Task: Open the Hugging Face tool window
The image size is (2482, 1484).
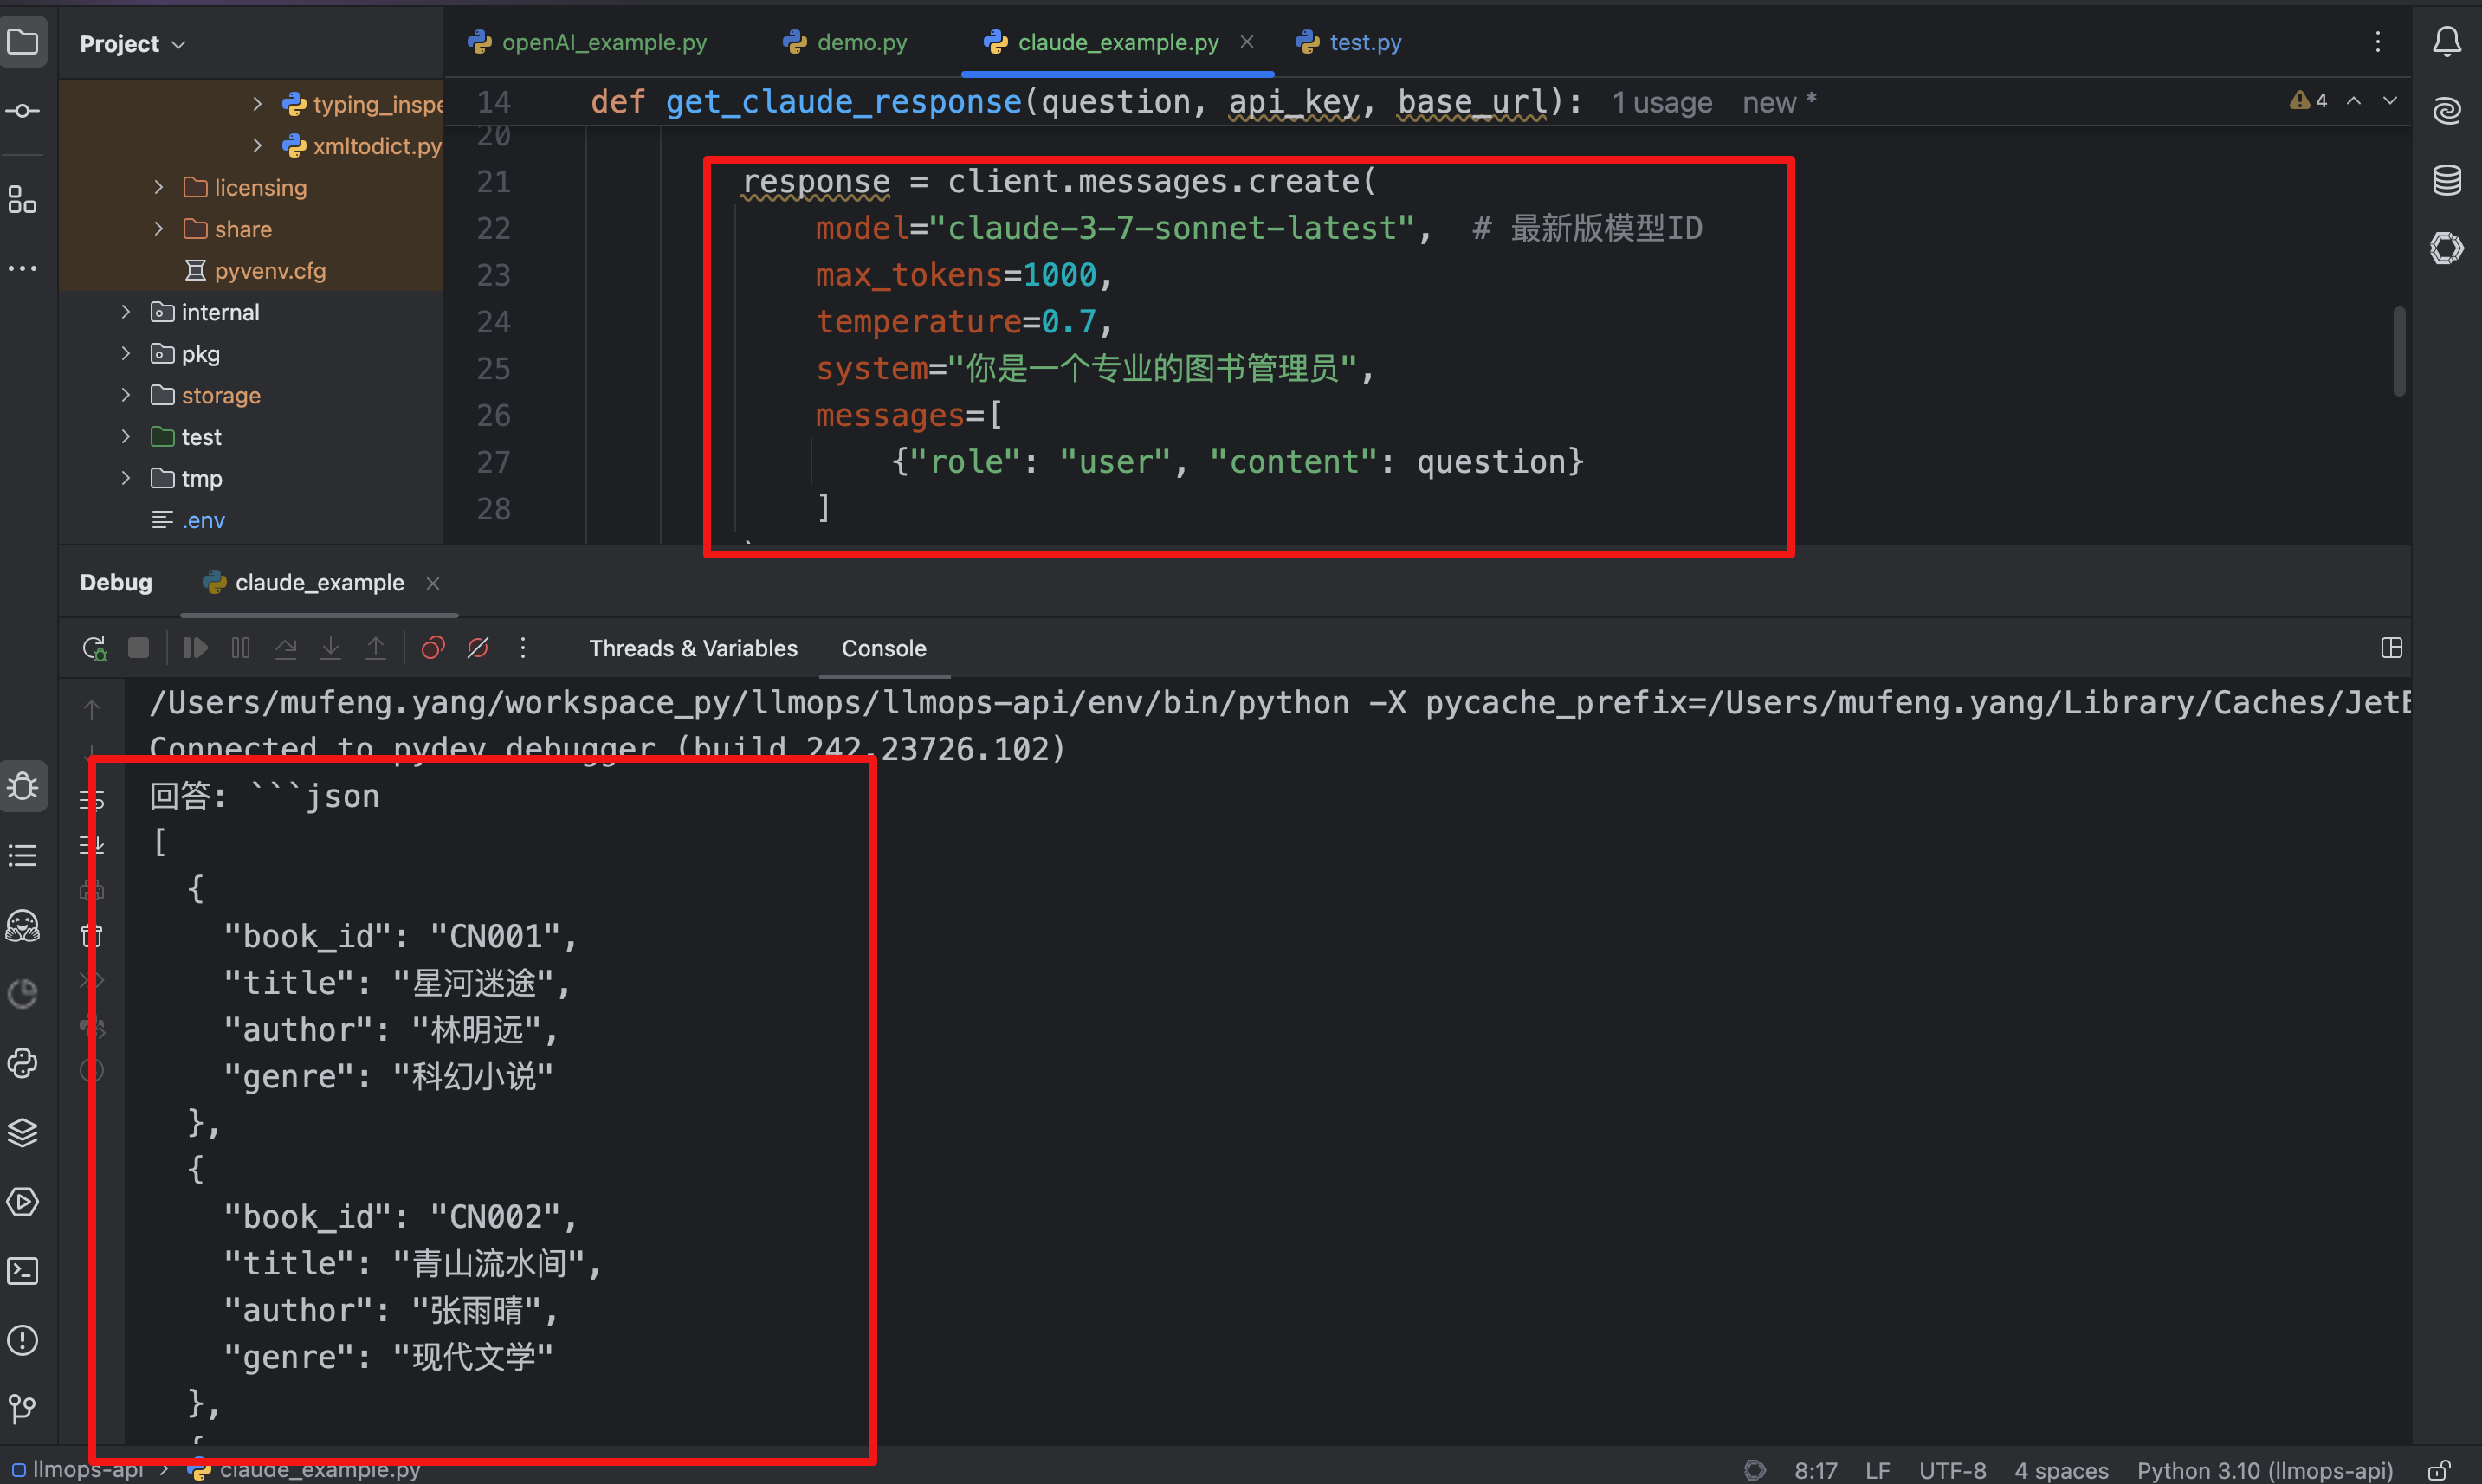Action: 23,926
